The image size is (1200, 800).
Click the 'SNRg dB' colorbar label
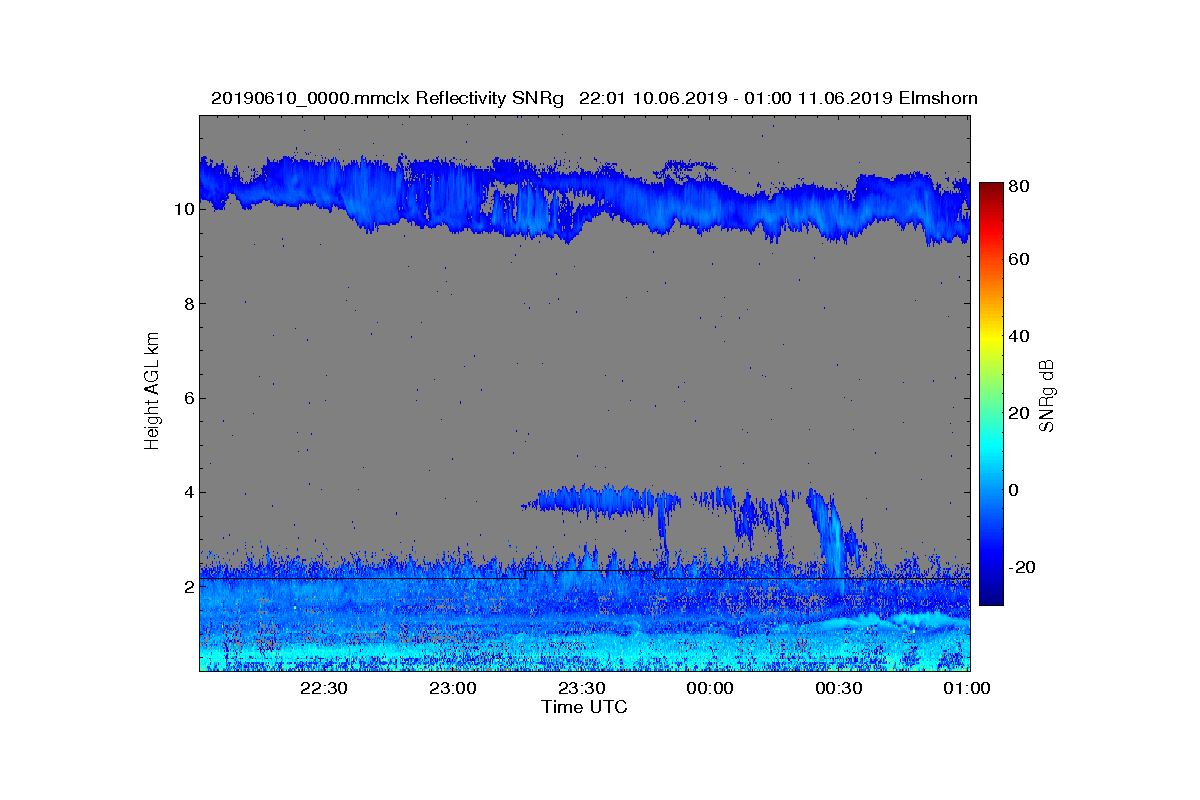tap(1047, 395)
